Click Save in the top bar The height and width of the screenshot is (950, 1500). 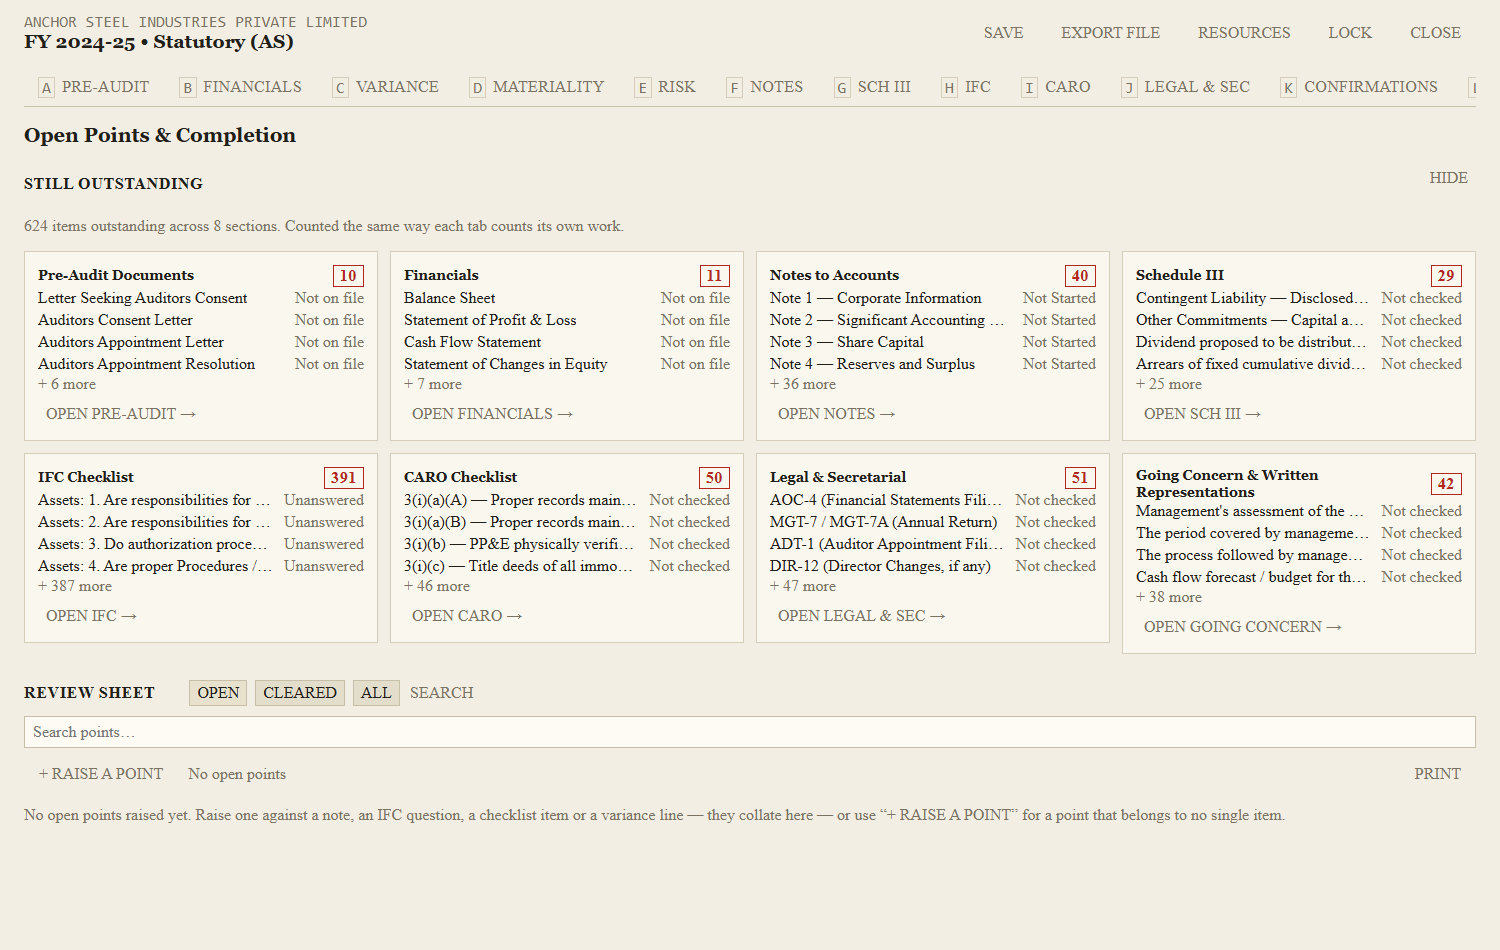click(1003, 33)
